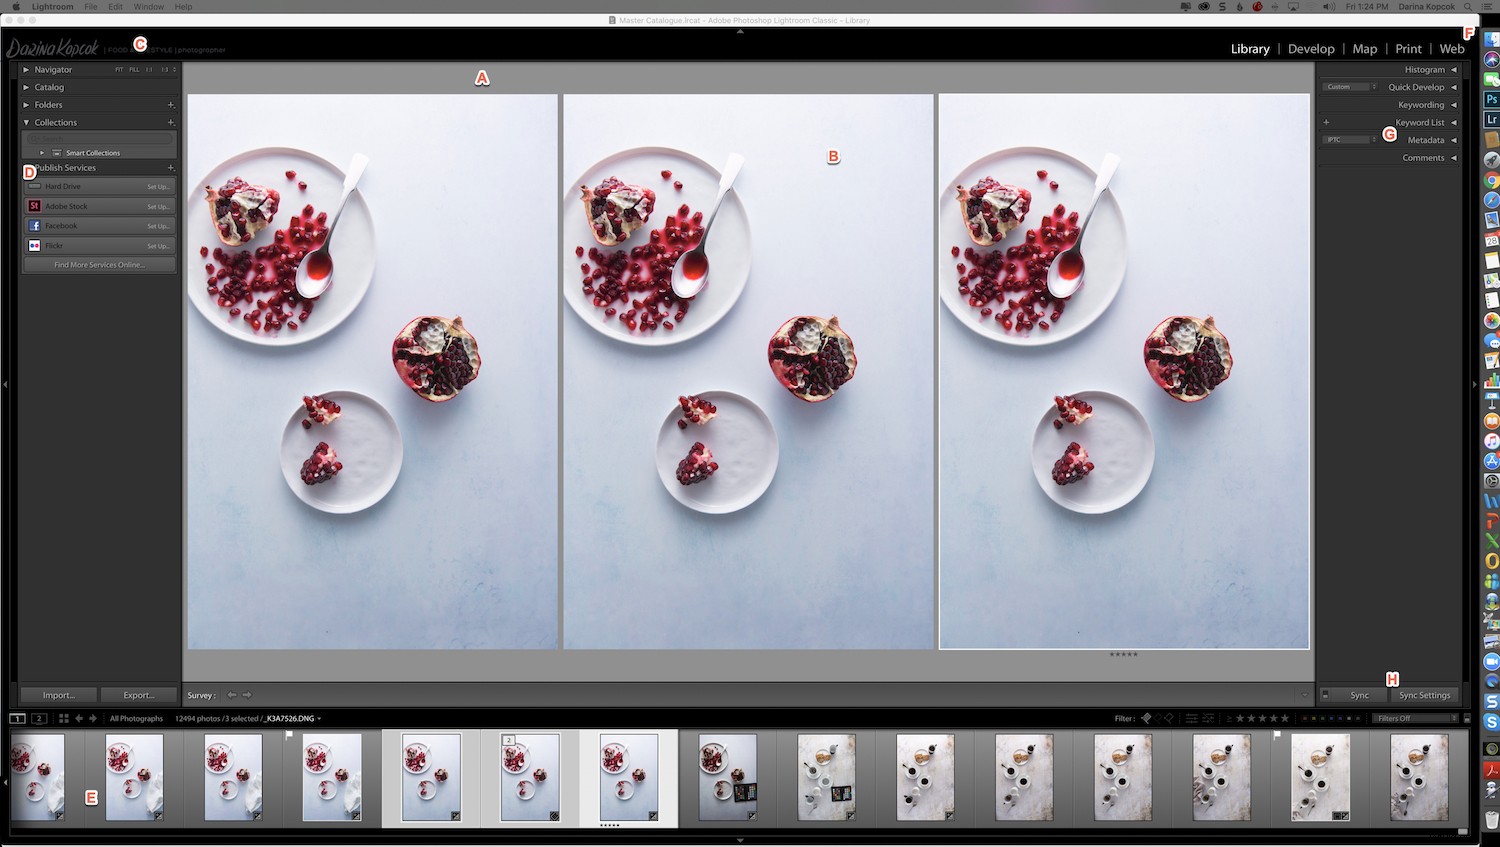Screen dimensions: 1500x847
Task: Click the Hard Drive publish service icon
Action: point(33,186)
